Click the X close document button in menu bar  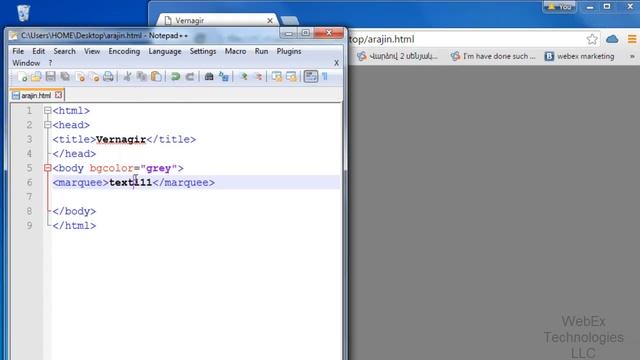pyautogui.click(x=336, y=63)
